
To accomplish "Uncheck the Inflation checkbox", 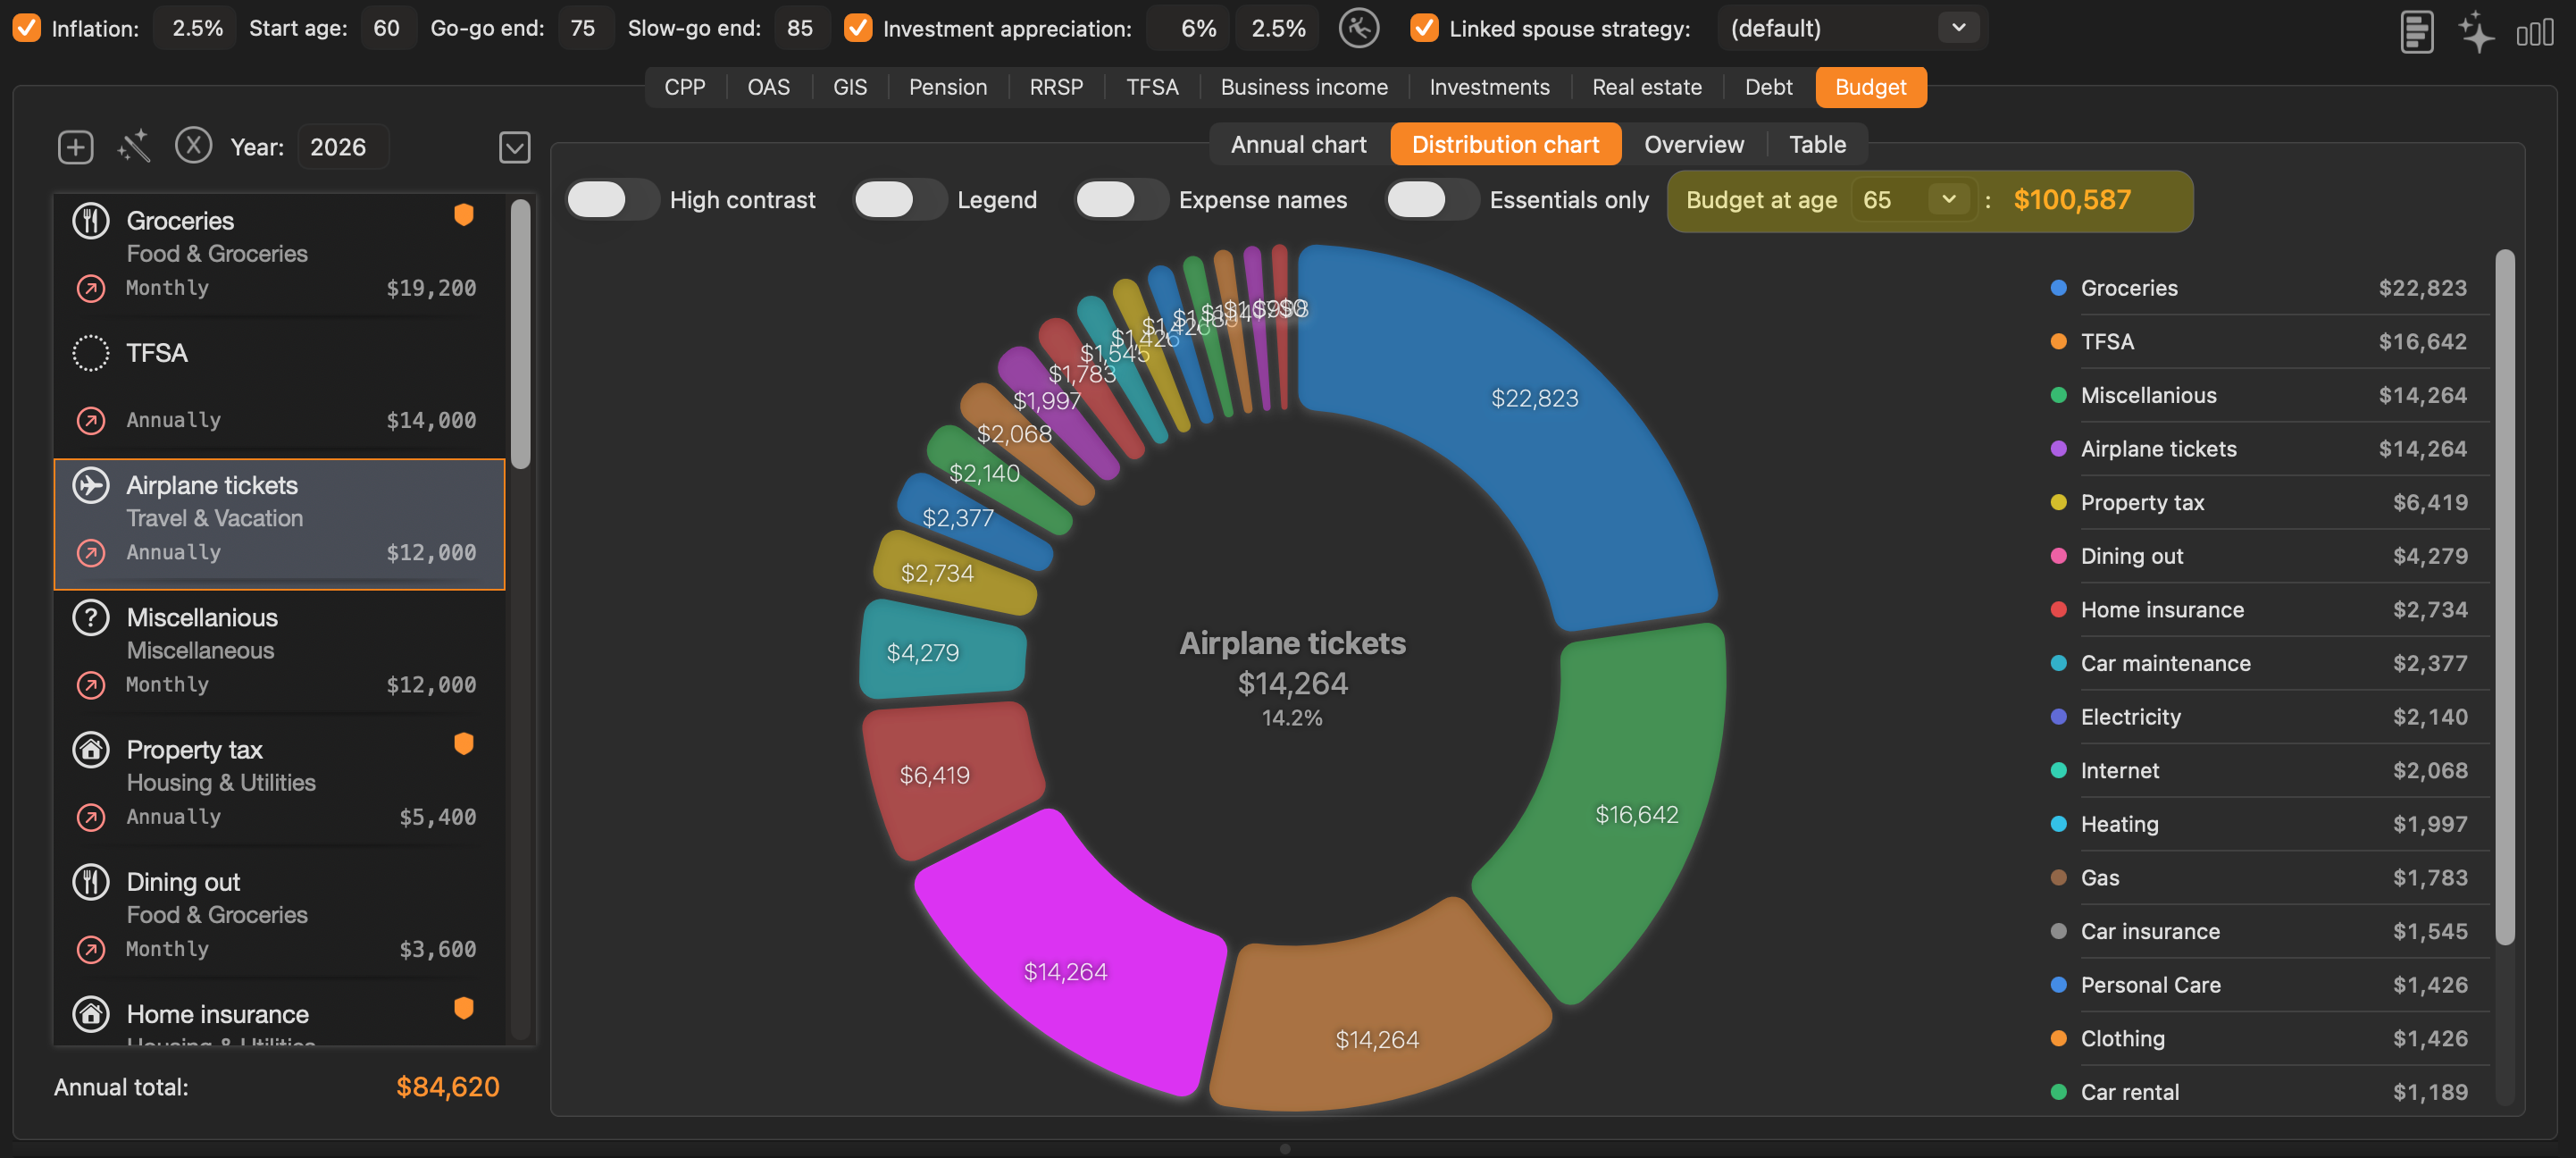I will [27, 28].
